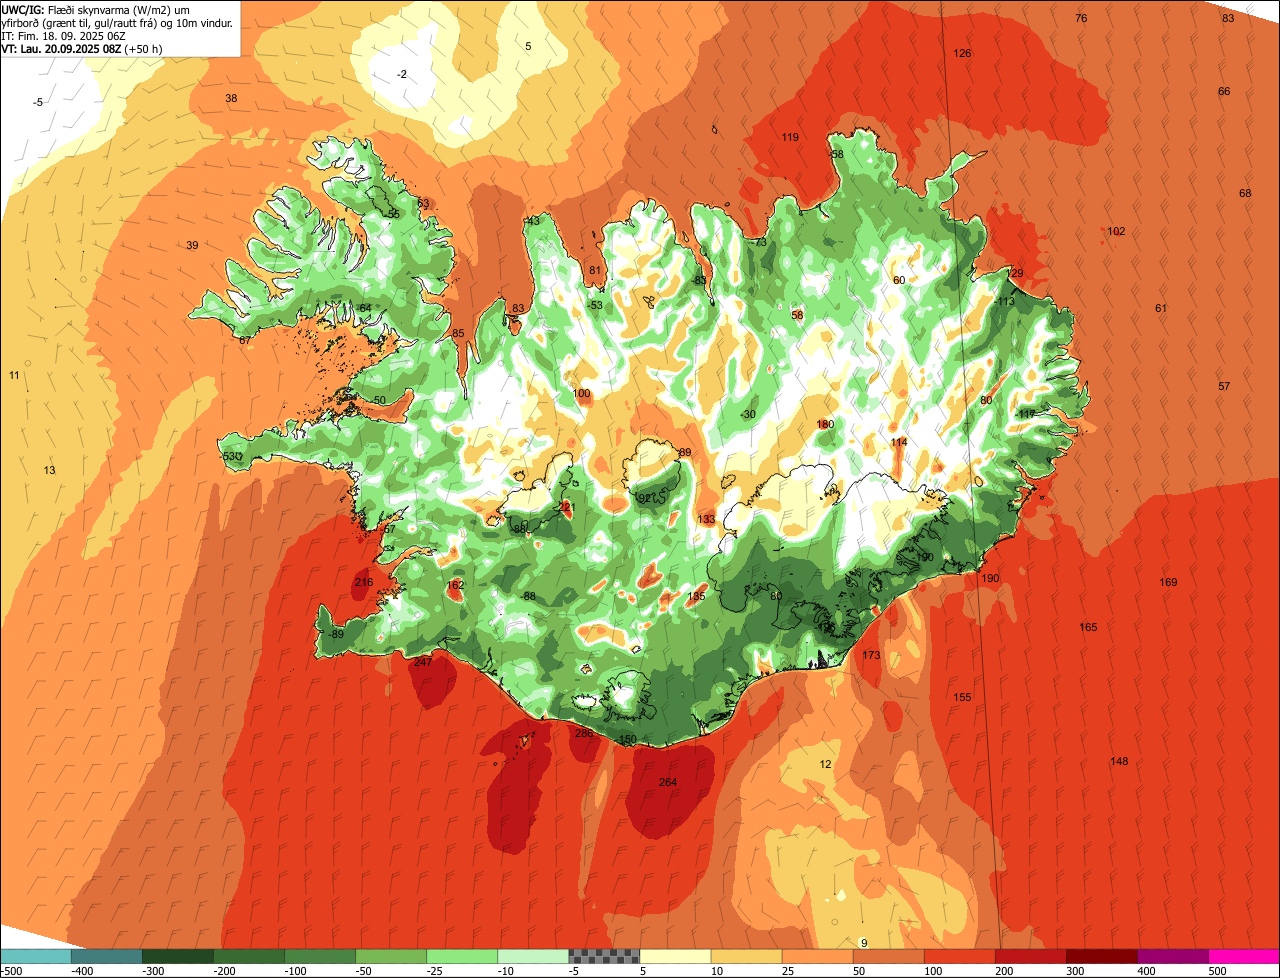Screen dimensions: 1280x978
Task: Click the value '57' on the east side
Action: (x=1224, y=386)
